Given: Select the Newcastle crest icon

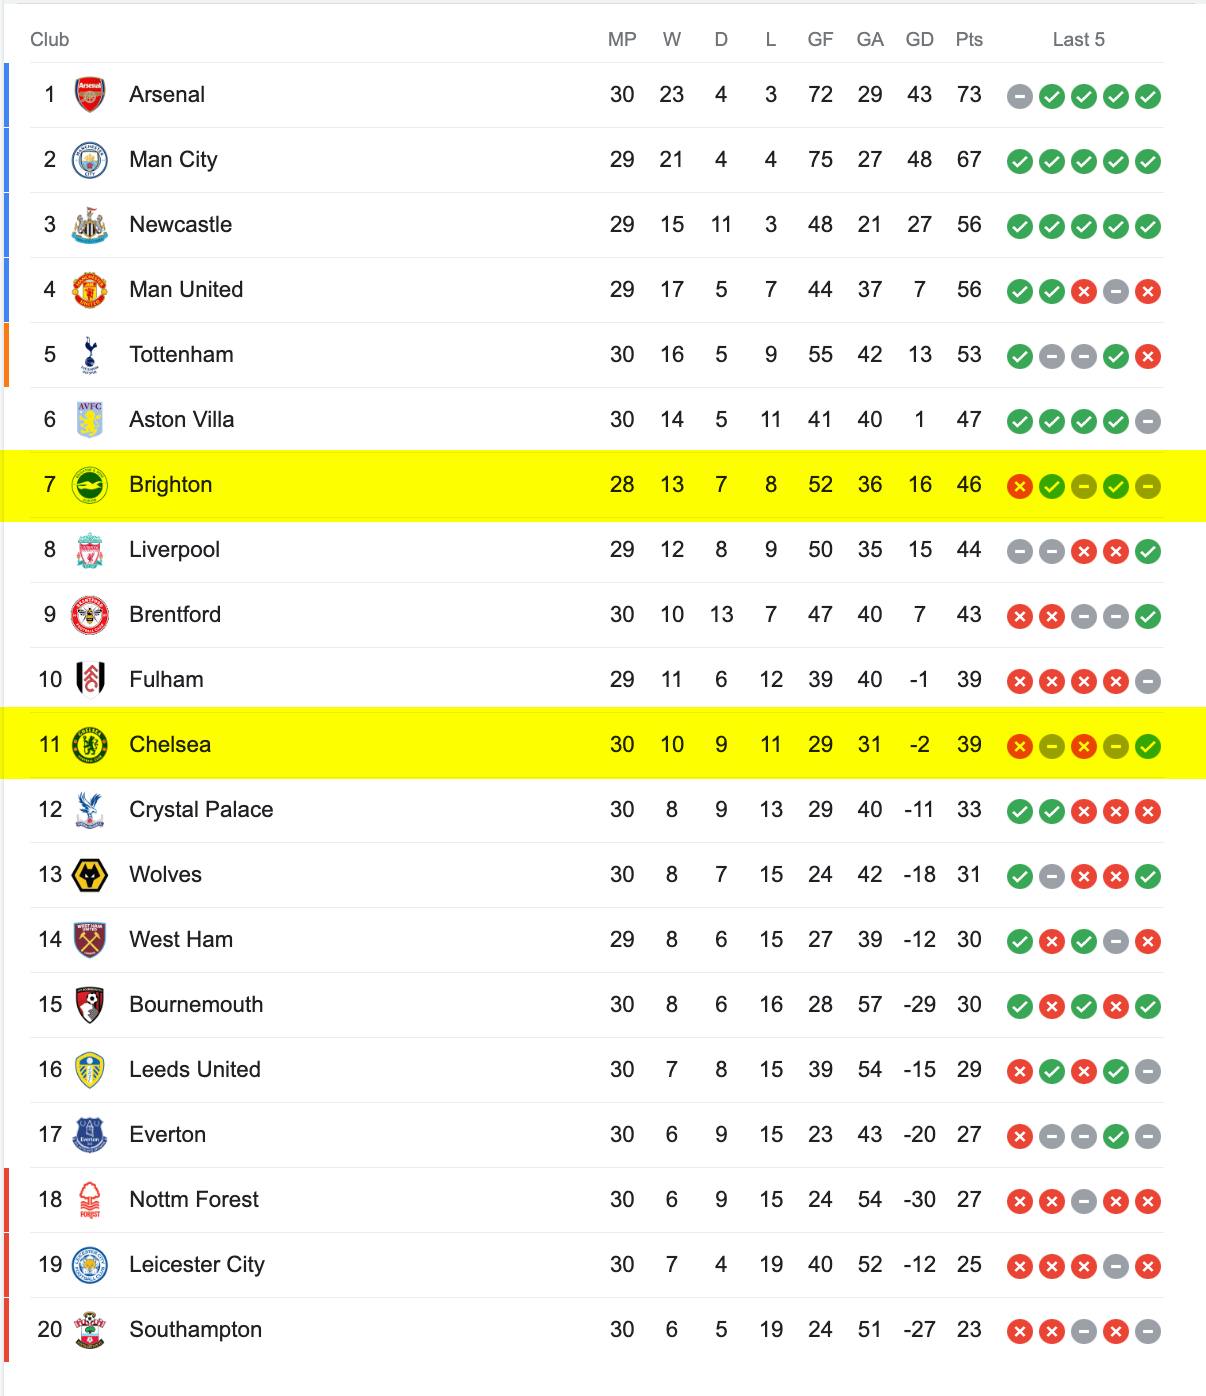Looking at the screenshot, I should point(90,225).
